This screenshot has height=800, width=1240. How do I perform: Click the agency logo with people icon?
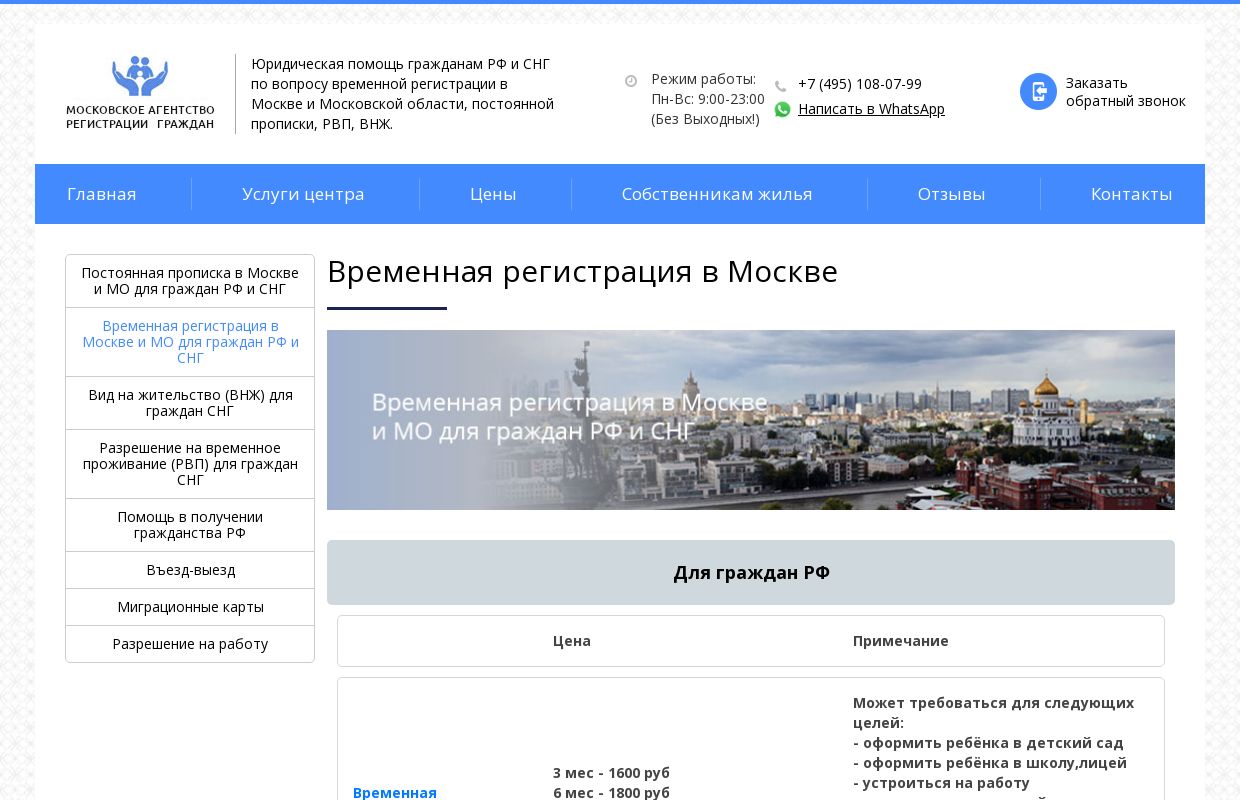[x=140, y=93]
